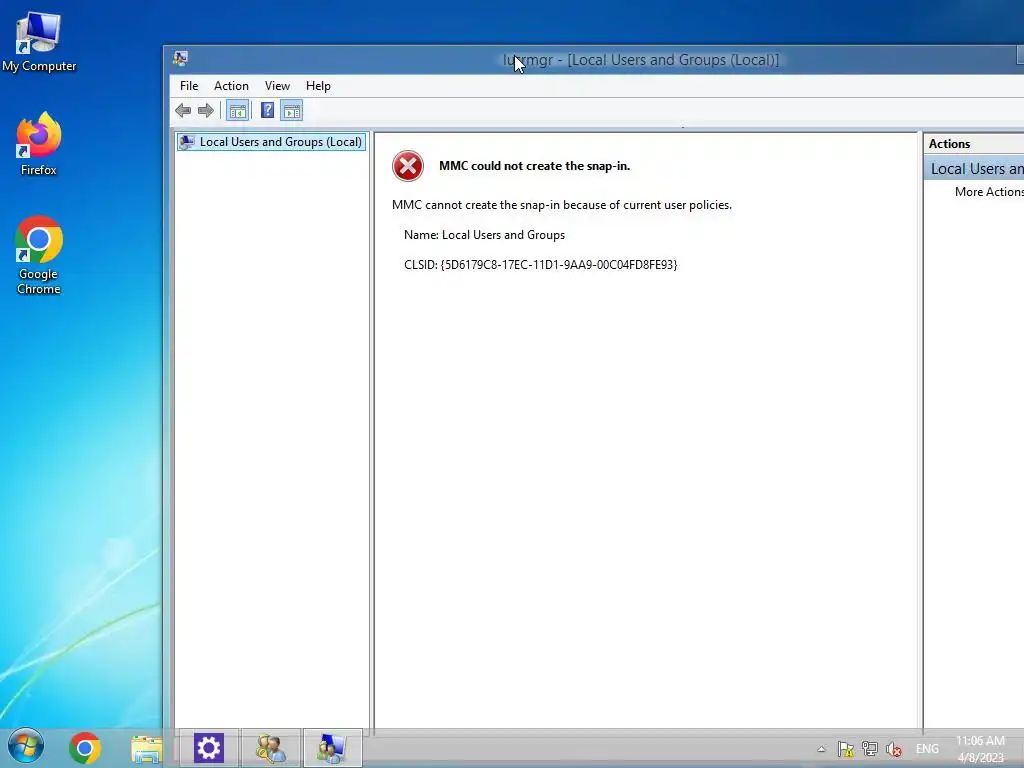The width and height of the screenshot is (1024, 768).
Task: Open the Action menu
Action: [x=231, y=86]
